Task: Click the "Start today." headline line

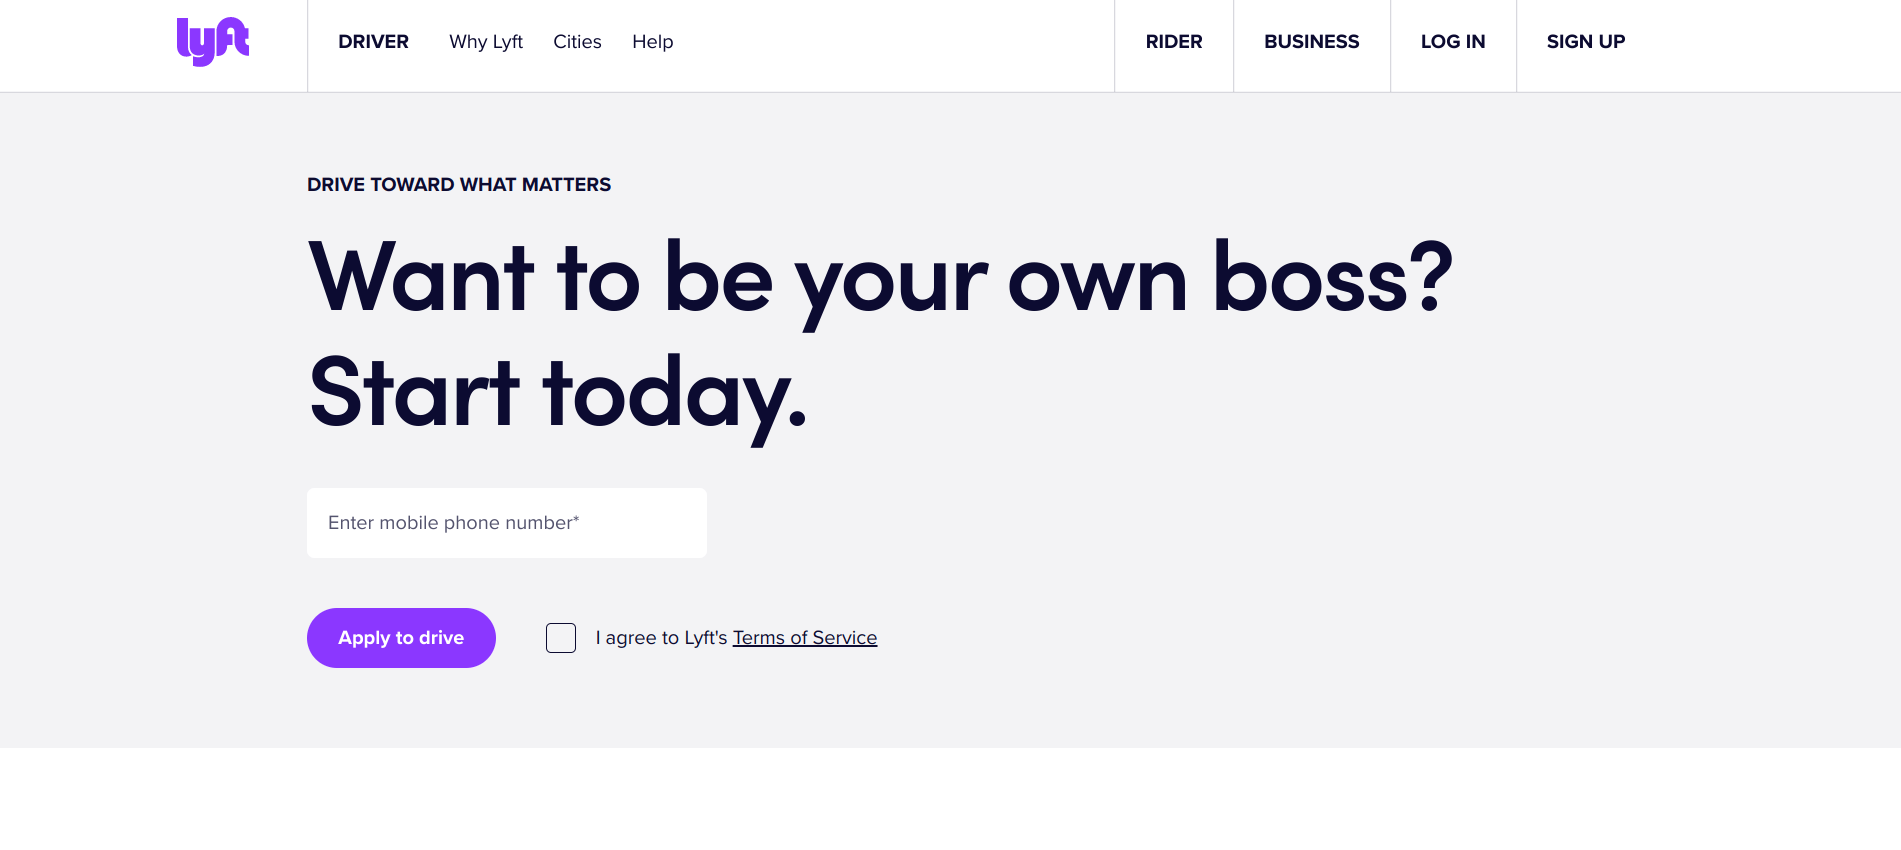Action: click(557, 394)
